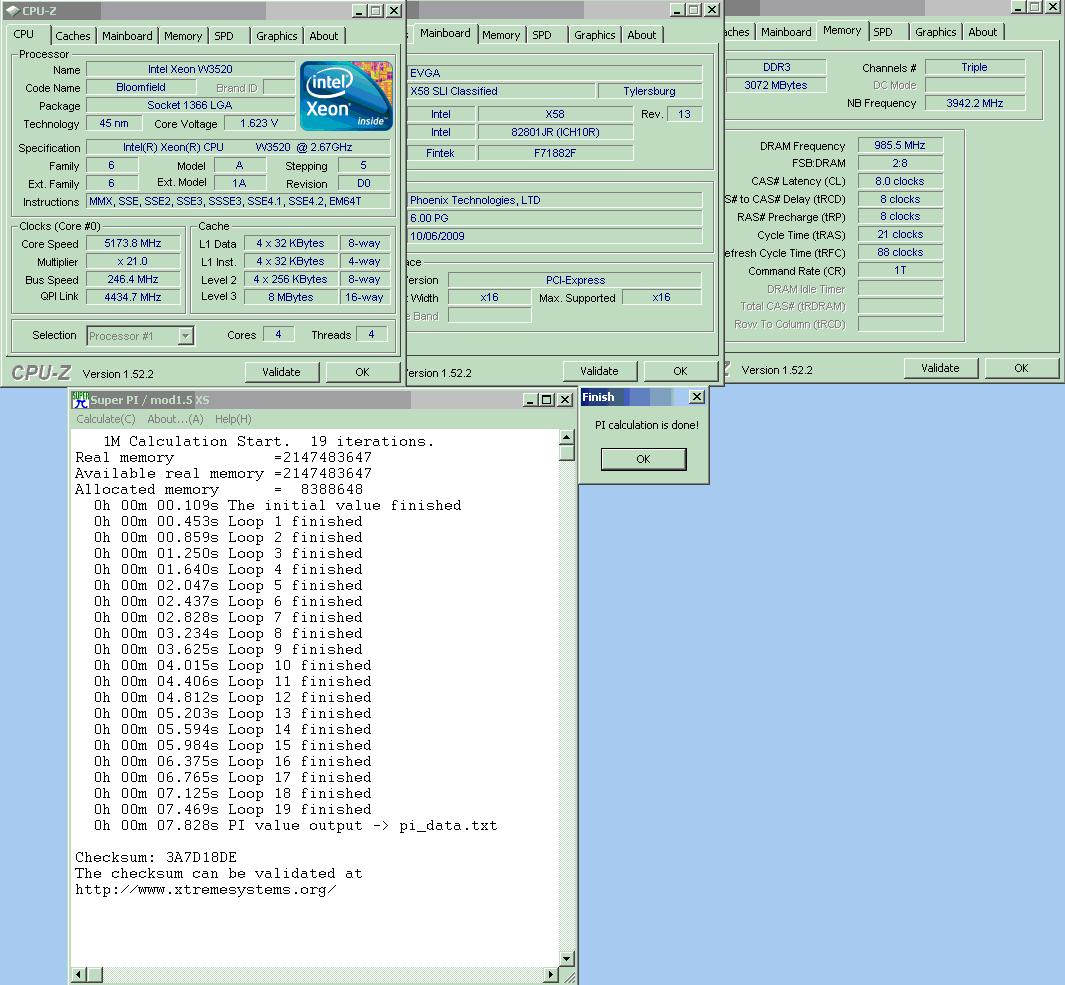1065x985 pixels.
Task: Open About tab in Memory CPU-Z window
Action: (x=982, y=32)
